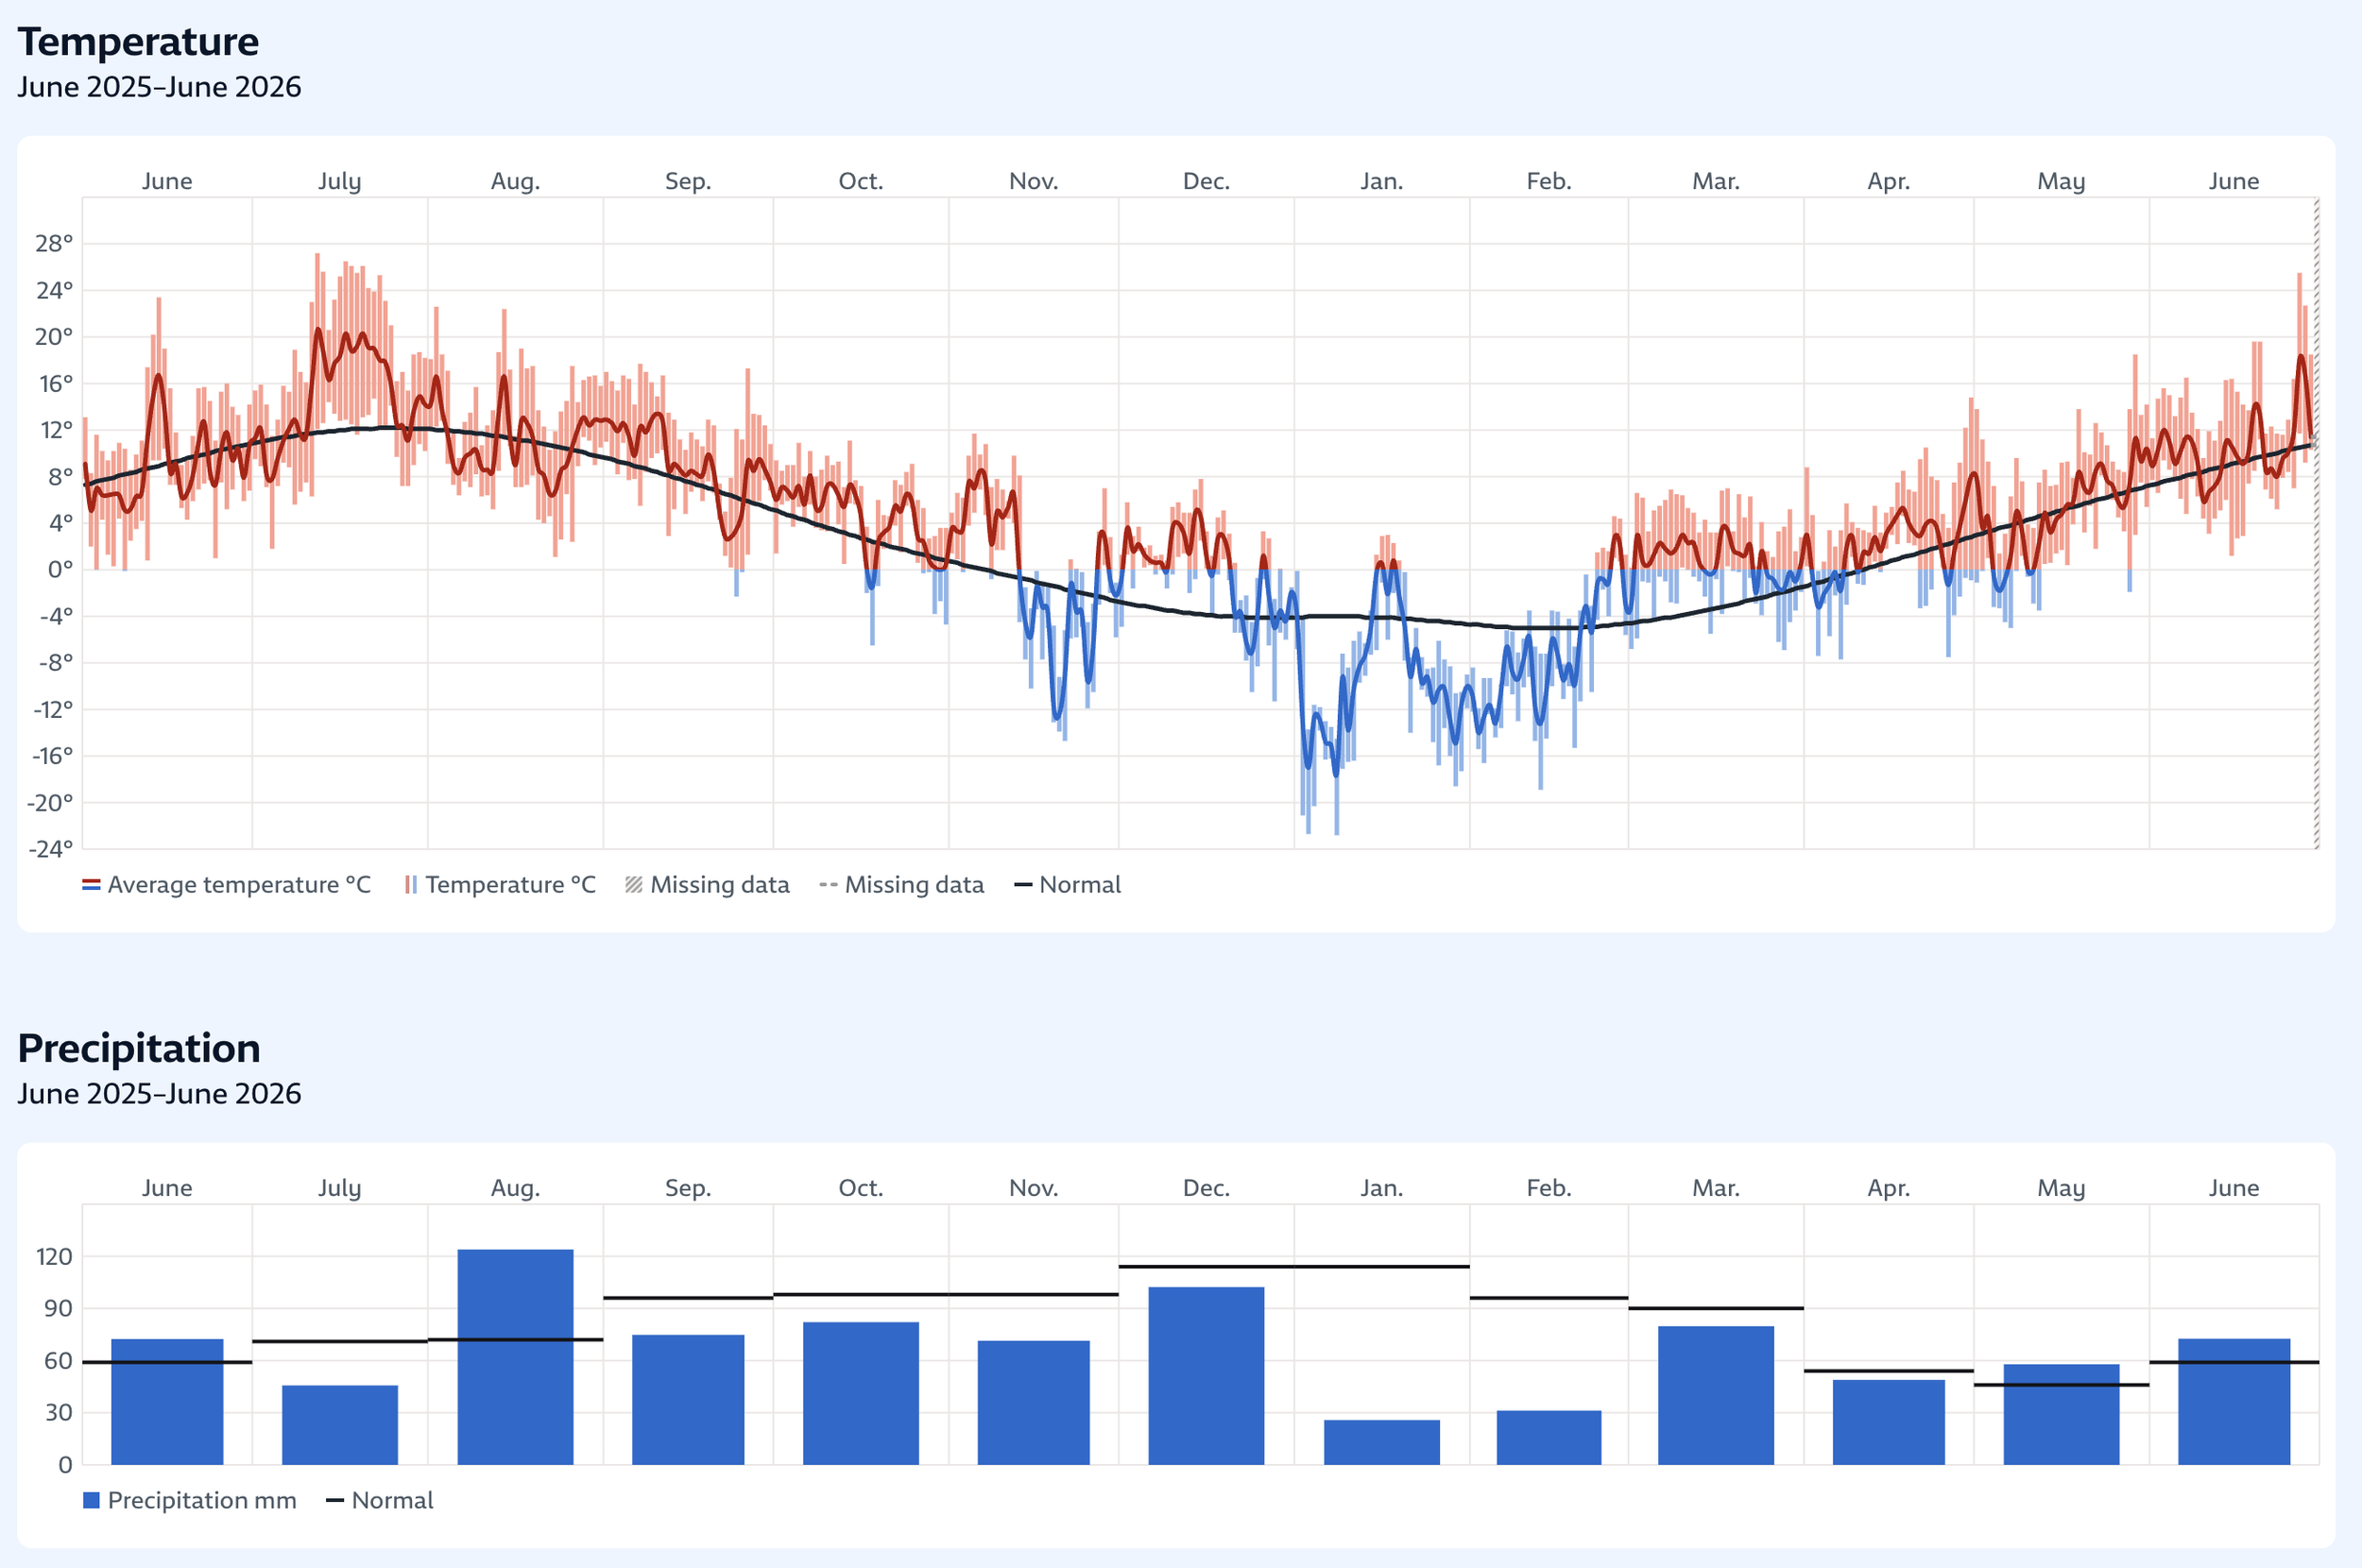
Task: Pick the January precipitation bar
Action: [x=1382, y=1442]
